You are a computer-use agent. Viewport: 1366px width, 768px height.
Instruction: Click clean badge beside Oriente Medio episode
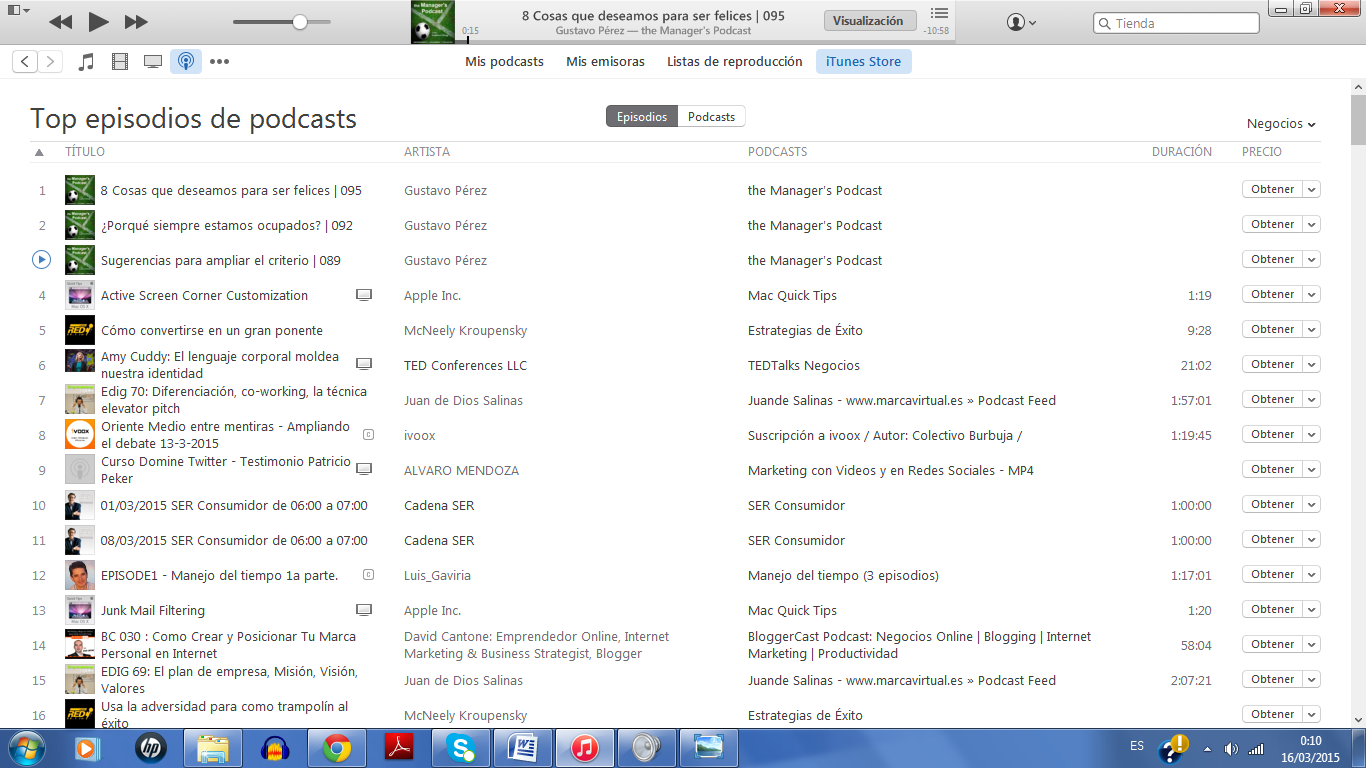coord(368,434)
